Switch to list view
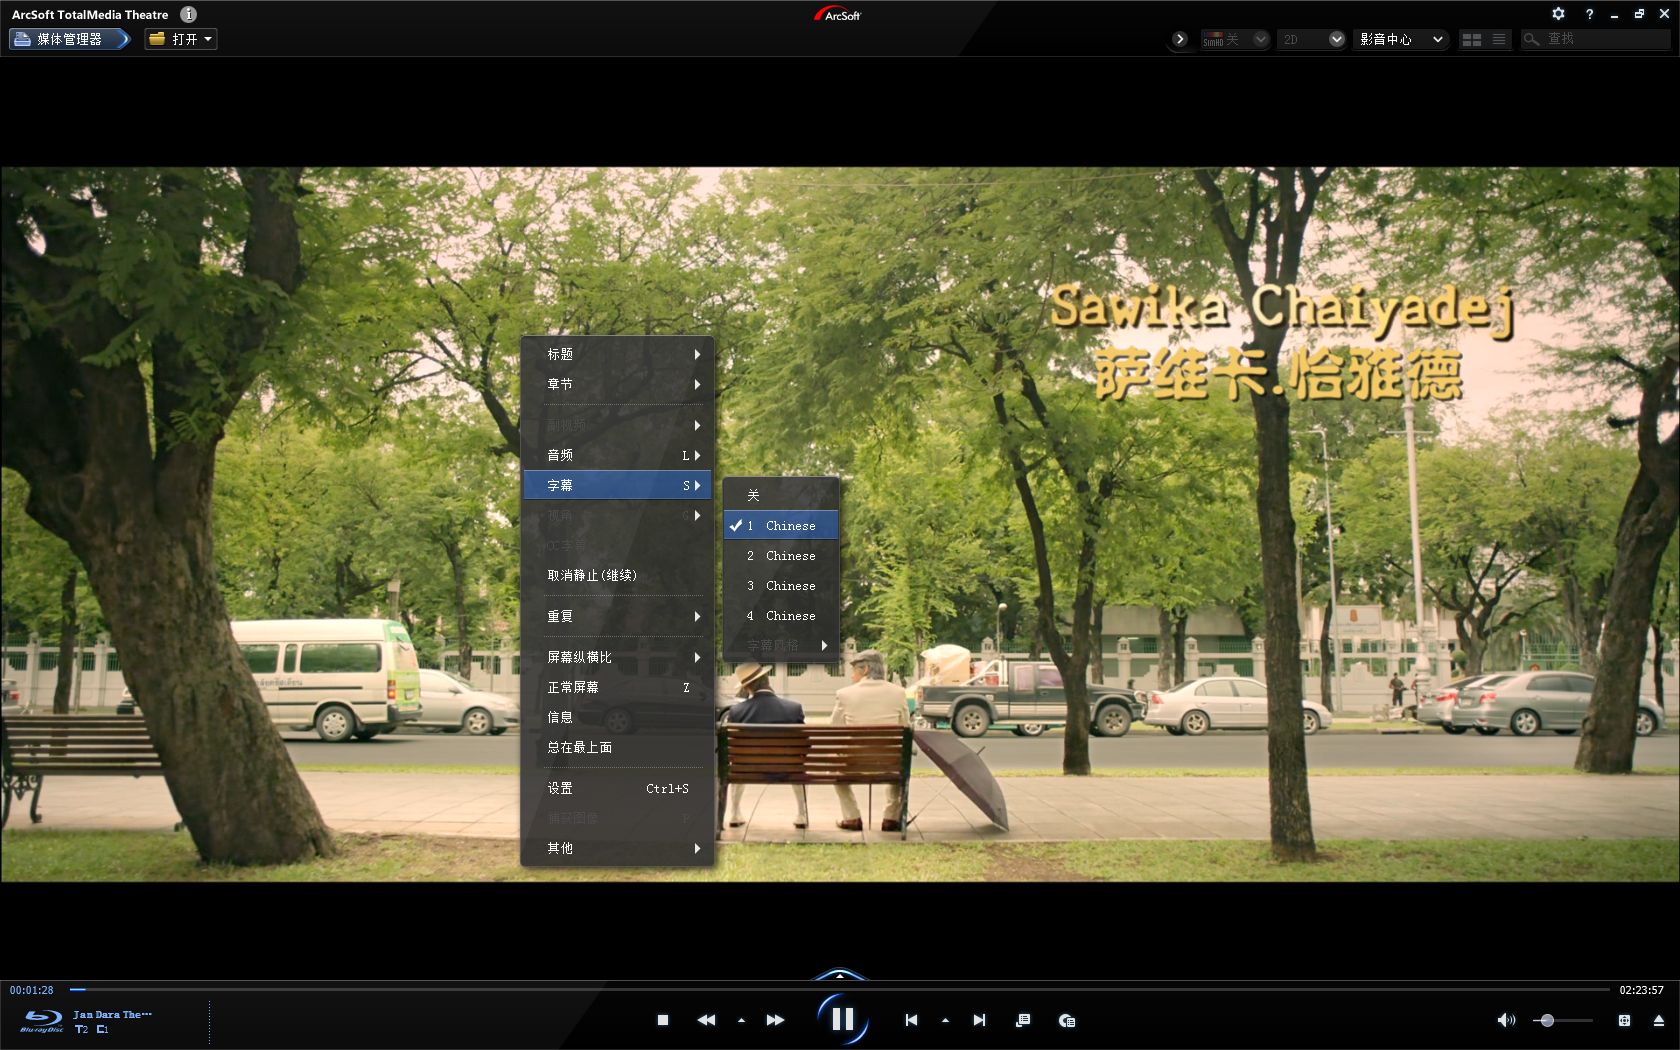The height and width of the screenshot is (1050, 1680). tap(1498, 39)
